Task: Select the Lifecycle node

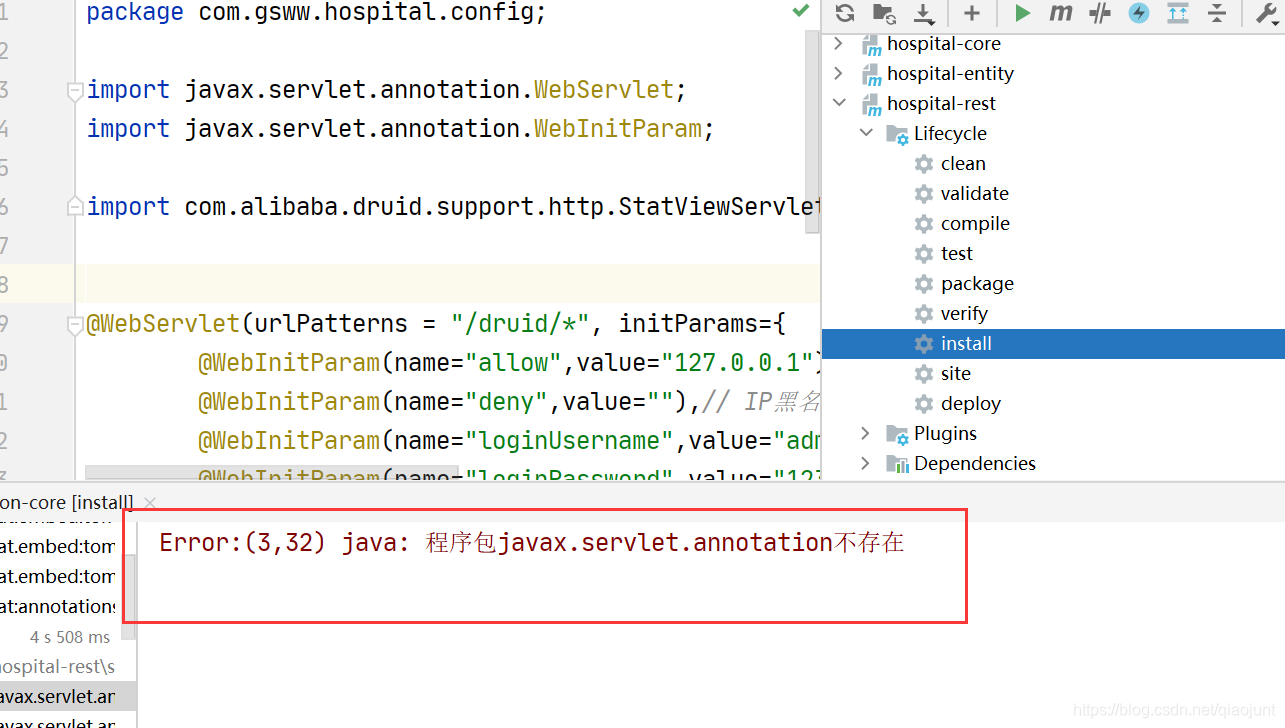Action: [x=950, y=134]
